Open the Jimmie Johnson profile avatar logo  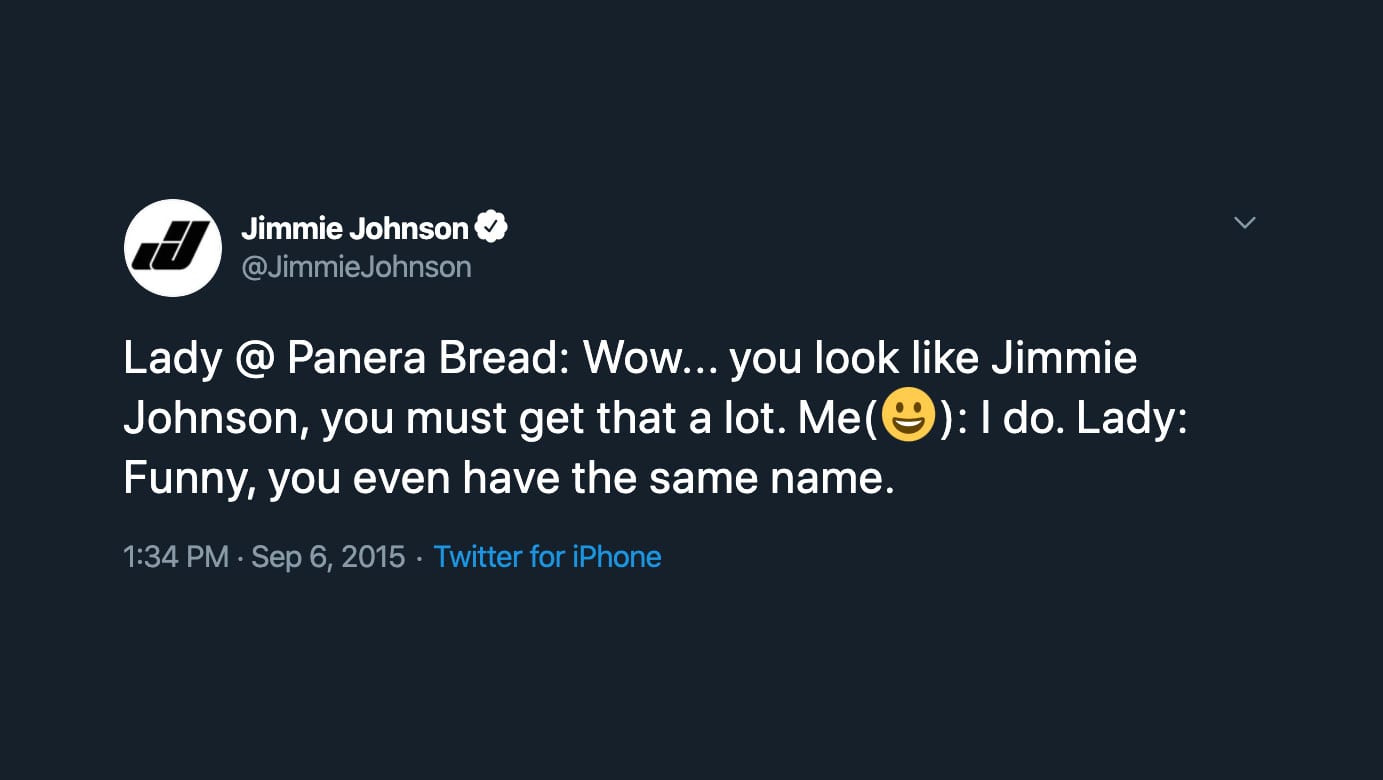[x=172, y=248]
